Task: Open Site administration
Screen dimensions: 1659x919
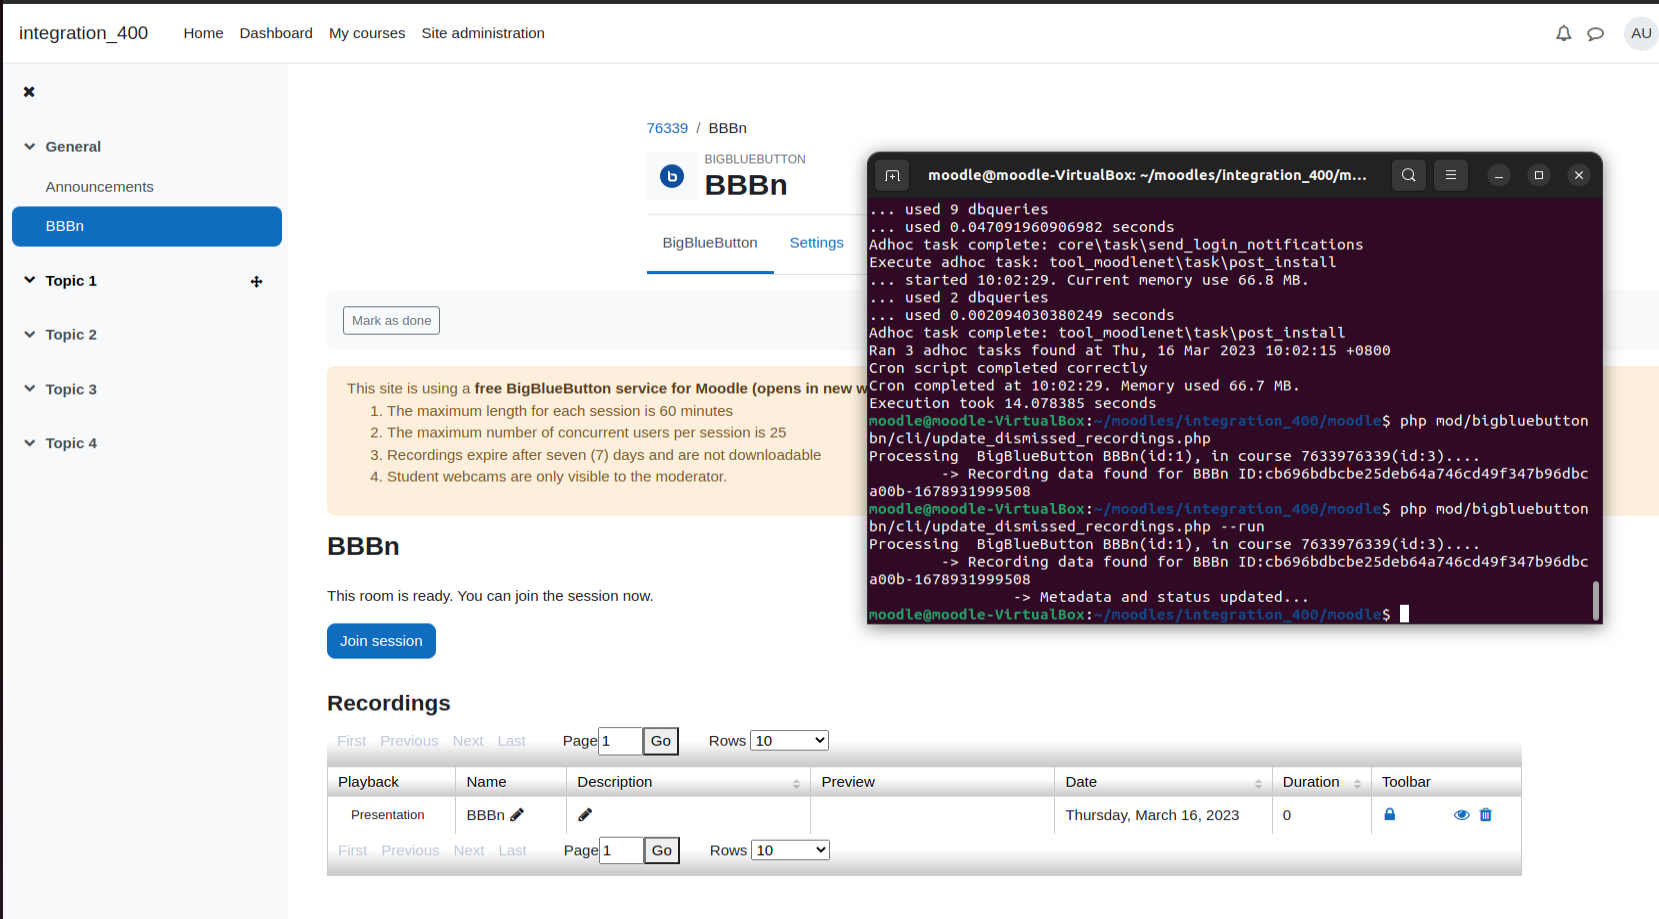Action: click(x=483, y=33)
